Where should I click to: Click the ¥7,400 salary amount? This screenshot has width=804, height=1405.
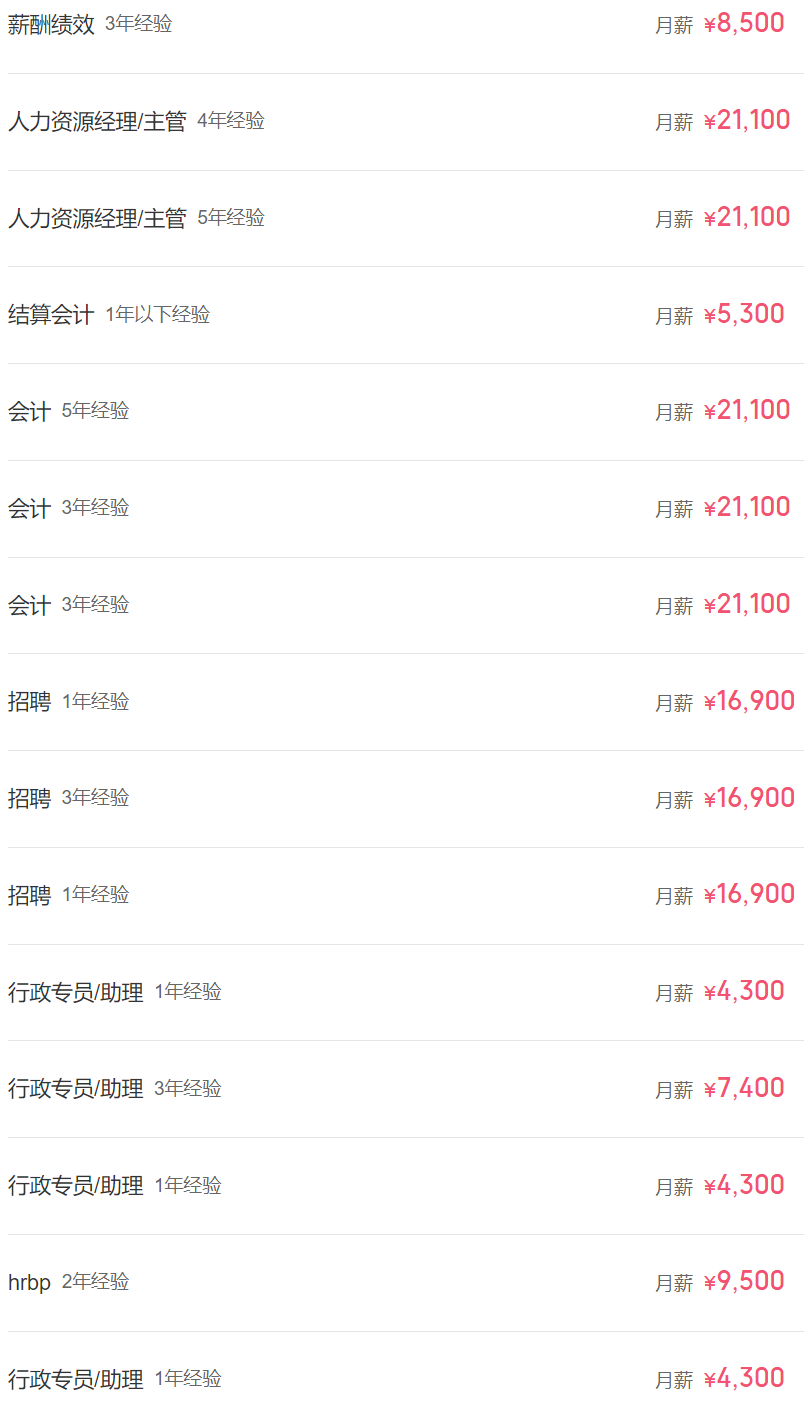[744, 1089]
